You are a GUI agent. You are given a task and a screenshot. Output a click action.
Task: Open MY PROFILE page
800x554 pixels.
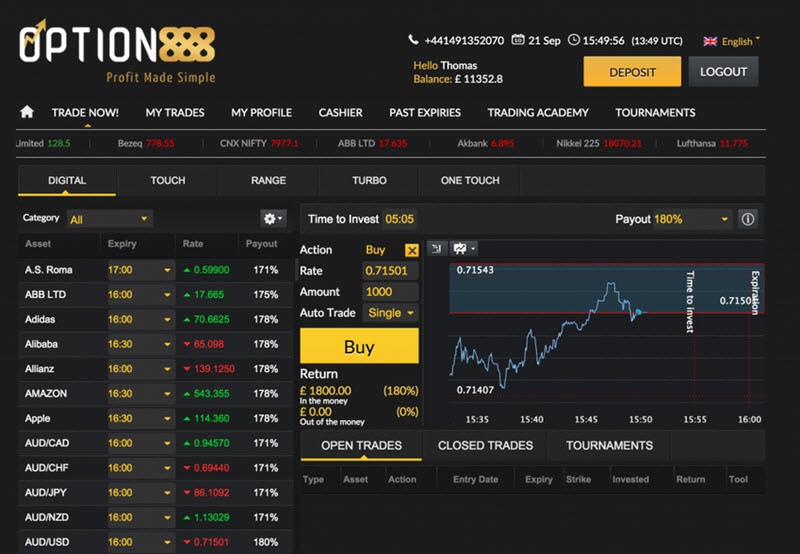[261, 113]
